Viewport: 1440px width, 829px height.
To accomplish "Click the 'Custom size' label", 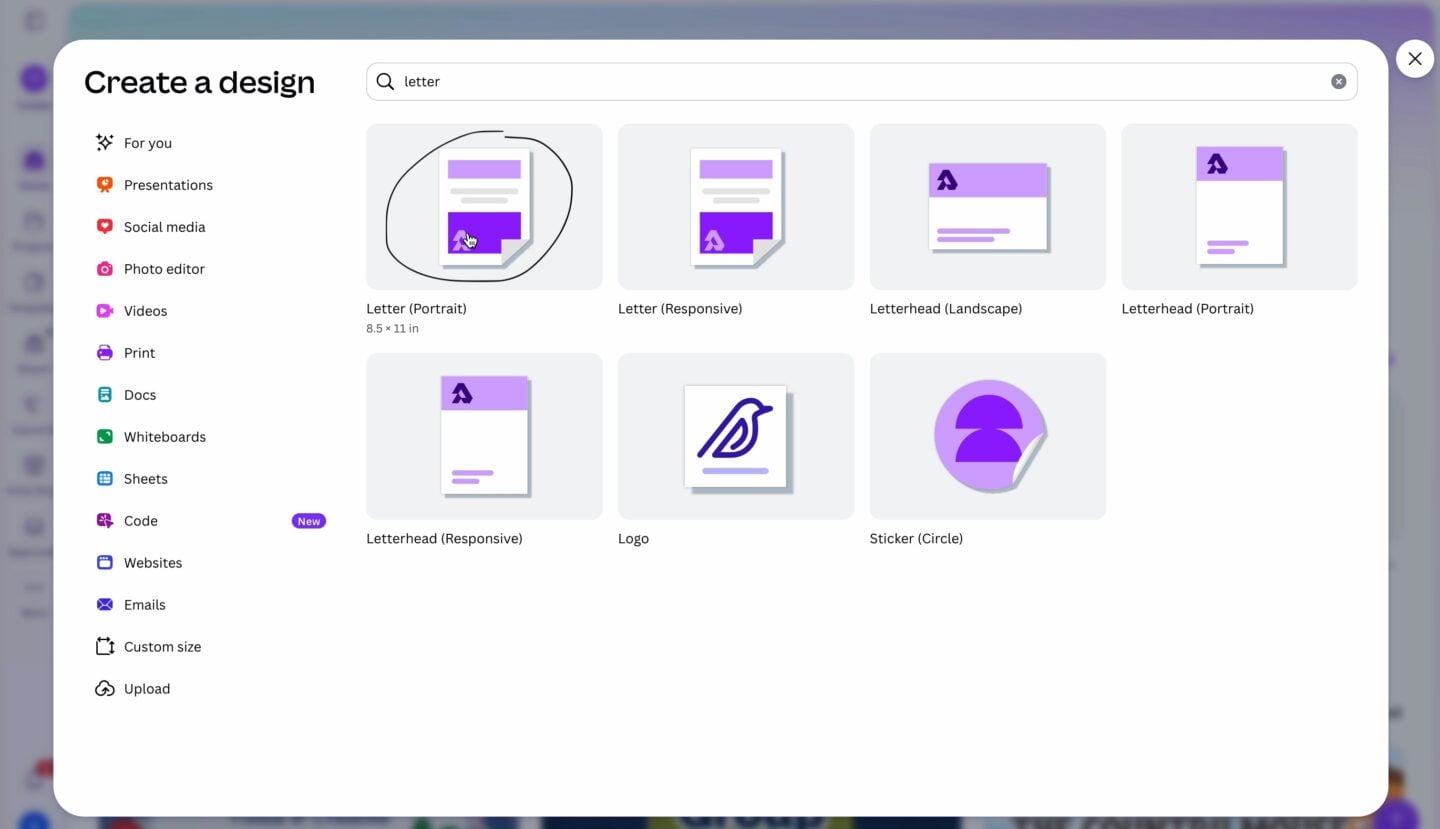I will pos(162,647).
